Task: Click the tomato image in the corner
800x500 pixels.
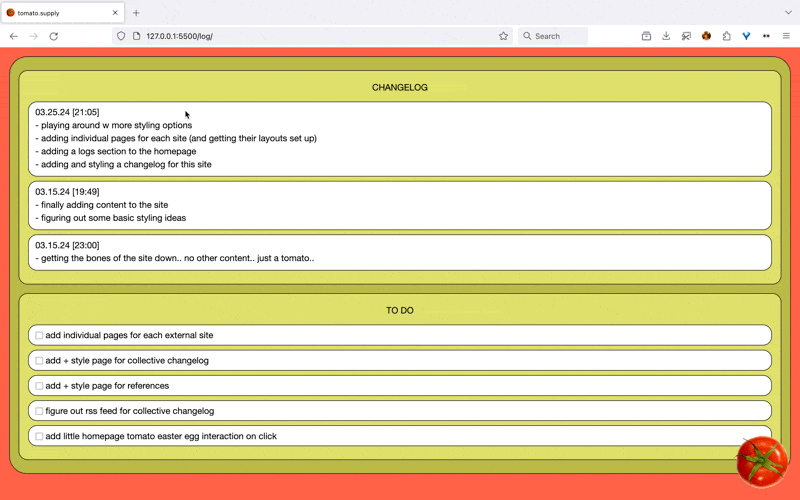Action: (x=762, y=461)
